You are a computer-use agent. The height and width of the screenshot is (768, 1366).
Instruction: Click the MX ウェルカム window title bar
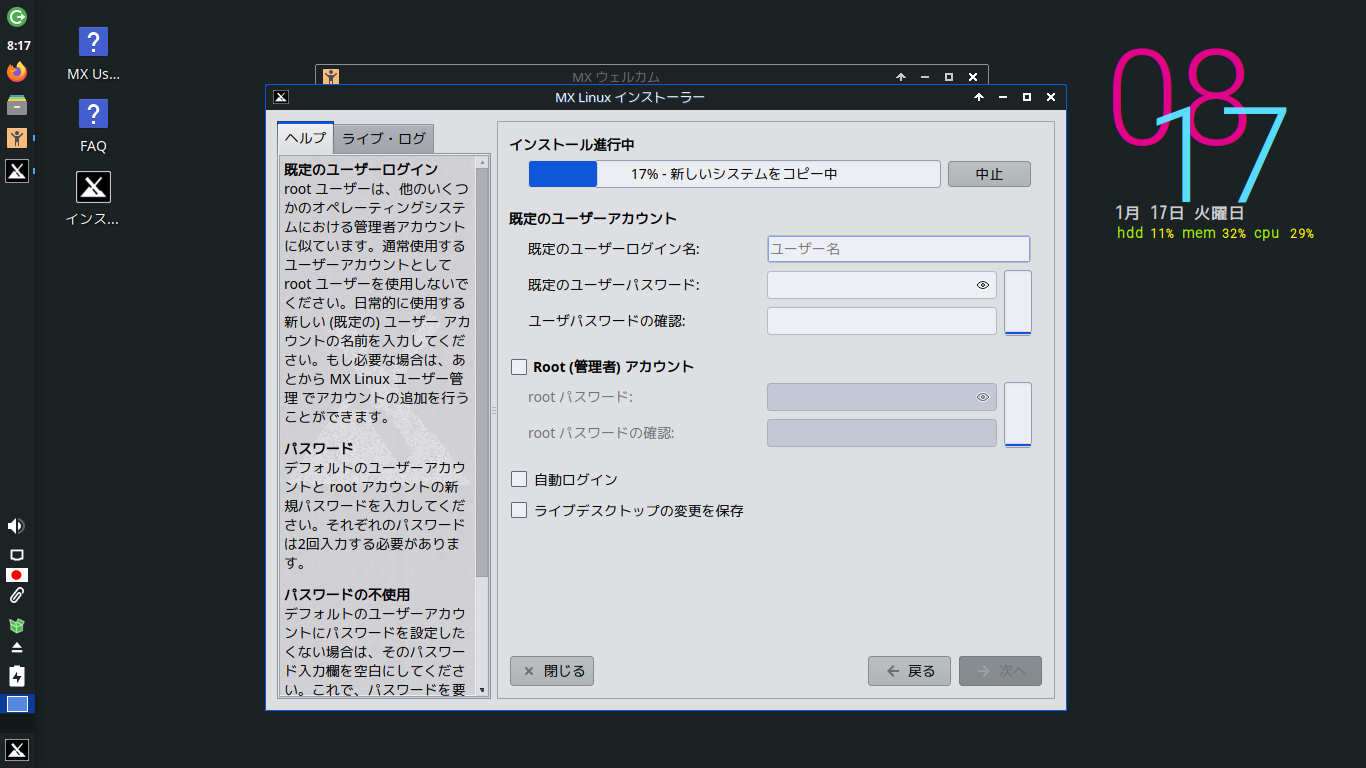click(616, 76)
